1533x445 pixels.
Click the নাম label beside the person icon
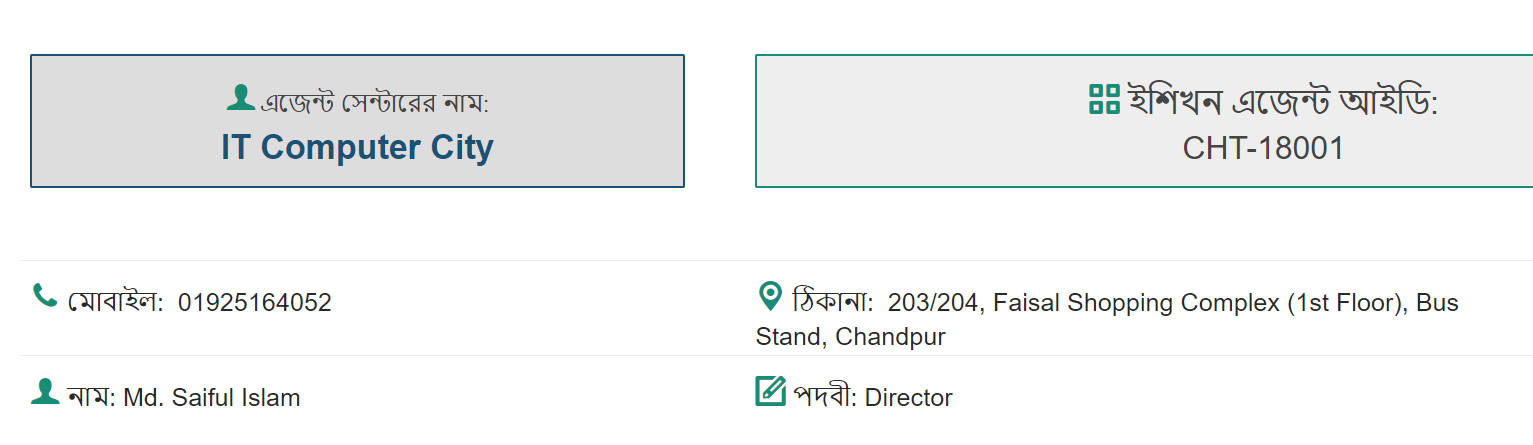(92, 397)
